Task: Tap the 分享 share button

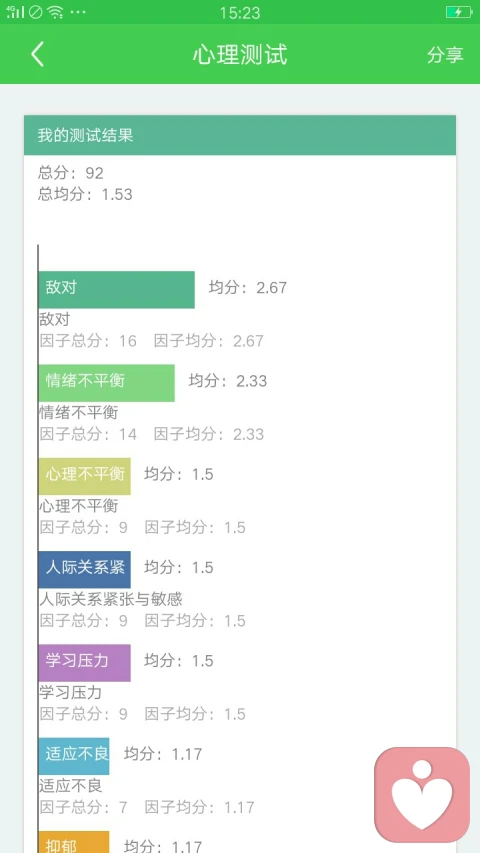Action: pyautogui.click(x=445, y=55)
